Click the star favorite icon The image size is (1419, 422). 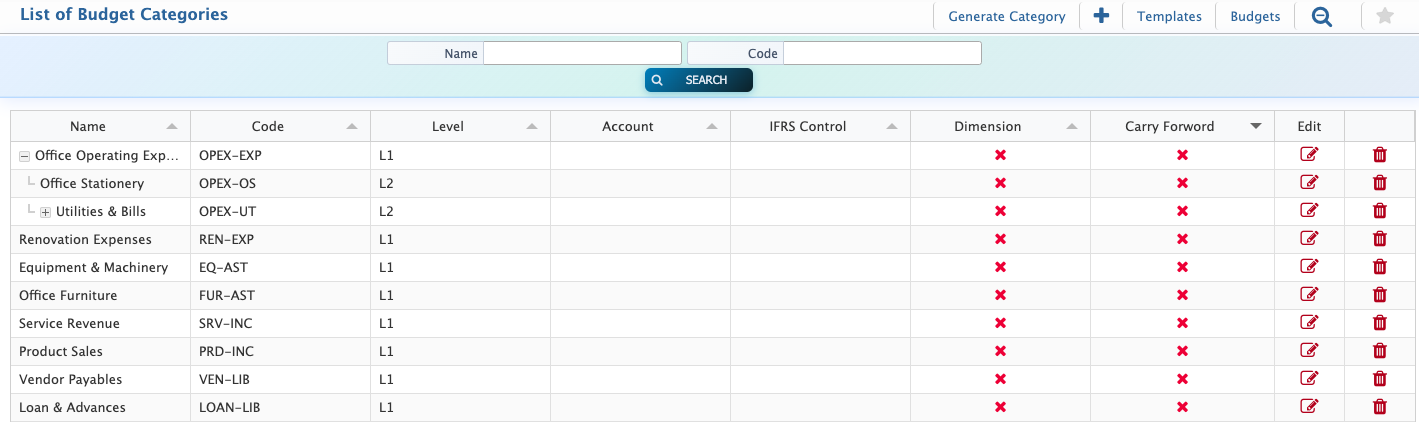pyautogui.click(x=1385, y=16)
